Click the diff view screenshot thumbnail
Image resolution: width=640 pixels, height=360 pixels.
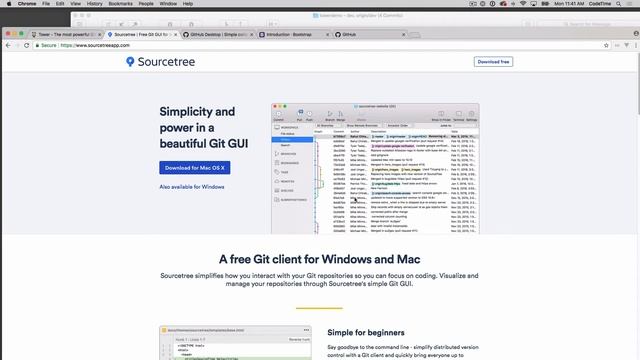[x=235, y=343]
